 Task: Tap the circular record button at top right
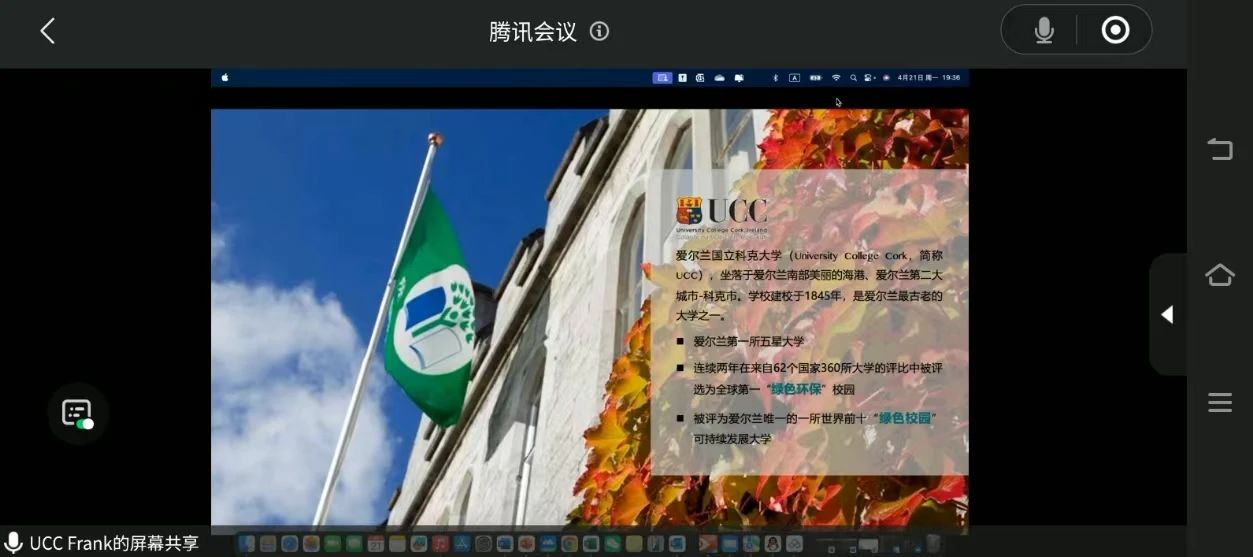click(1115, 31)
